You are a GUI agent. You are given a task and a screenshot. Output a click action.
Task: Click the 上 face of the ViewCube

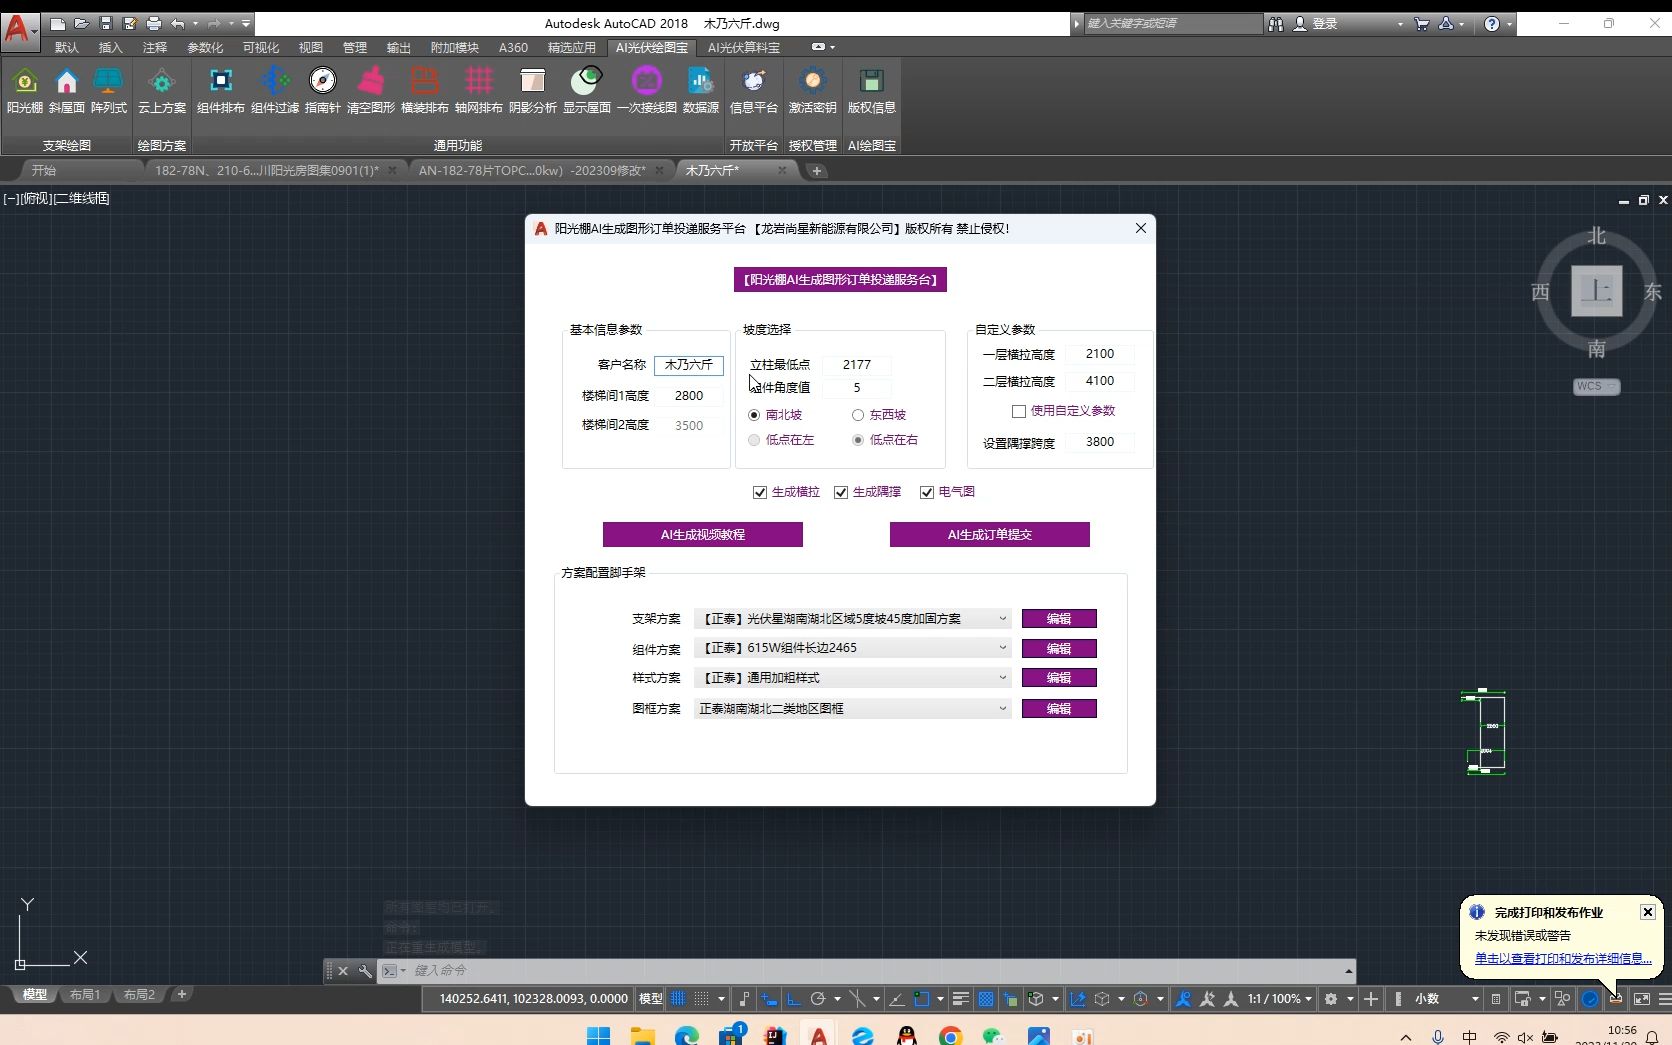pos(1596,291)
